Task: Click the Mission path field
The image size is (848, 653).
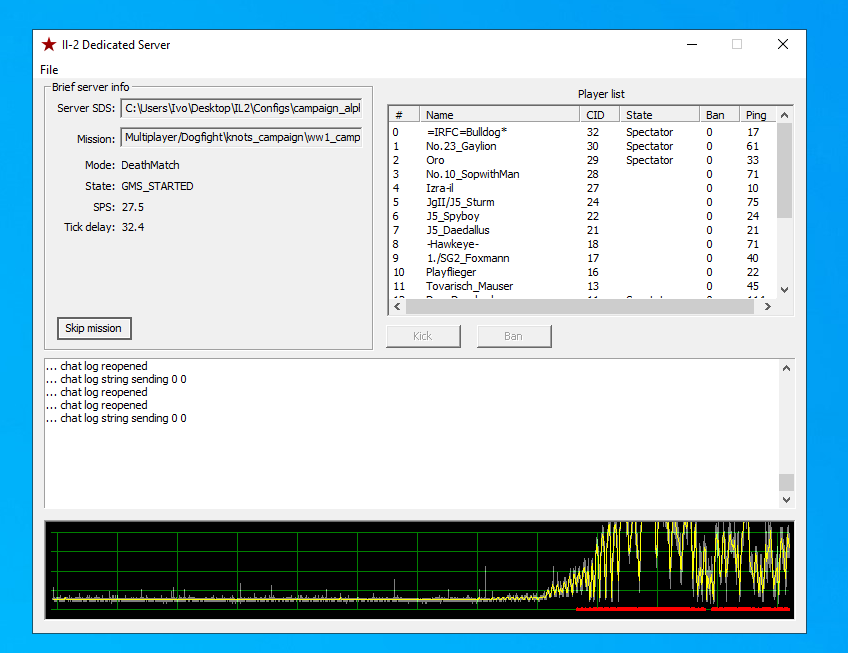Action: [241, 137]
